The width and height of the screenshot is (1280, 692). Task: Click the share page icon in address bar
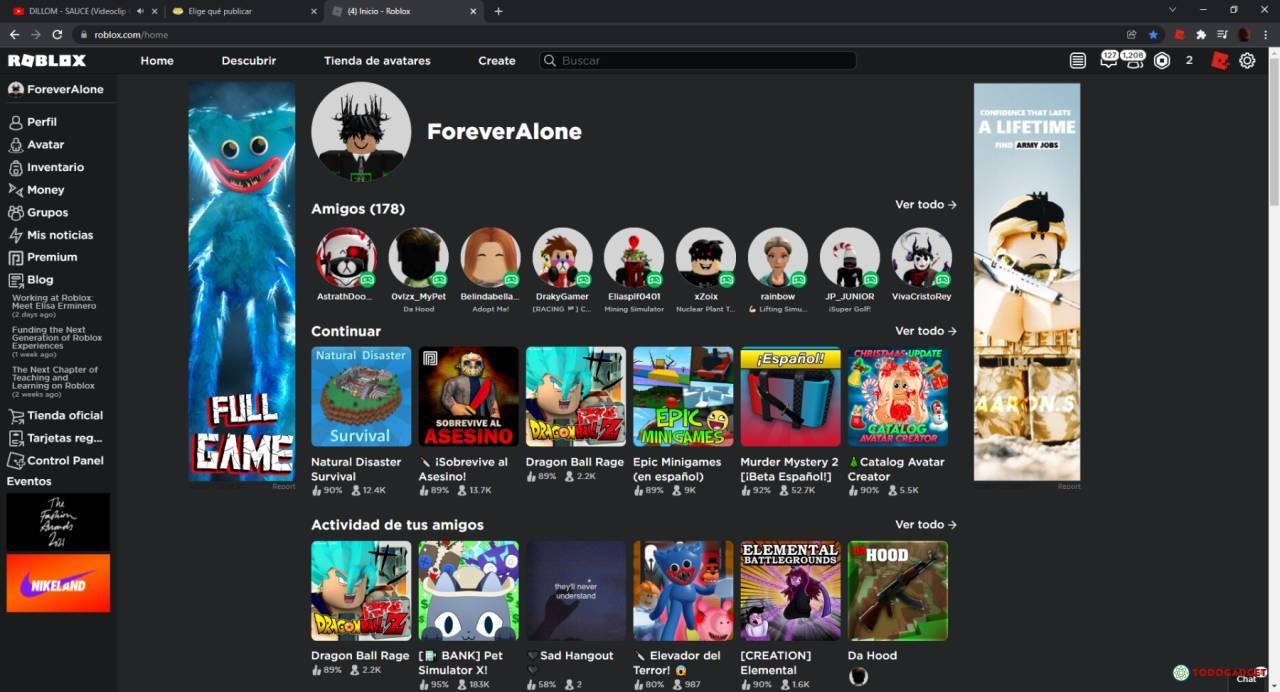1131,34
